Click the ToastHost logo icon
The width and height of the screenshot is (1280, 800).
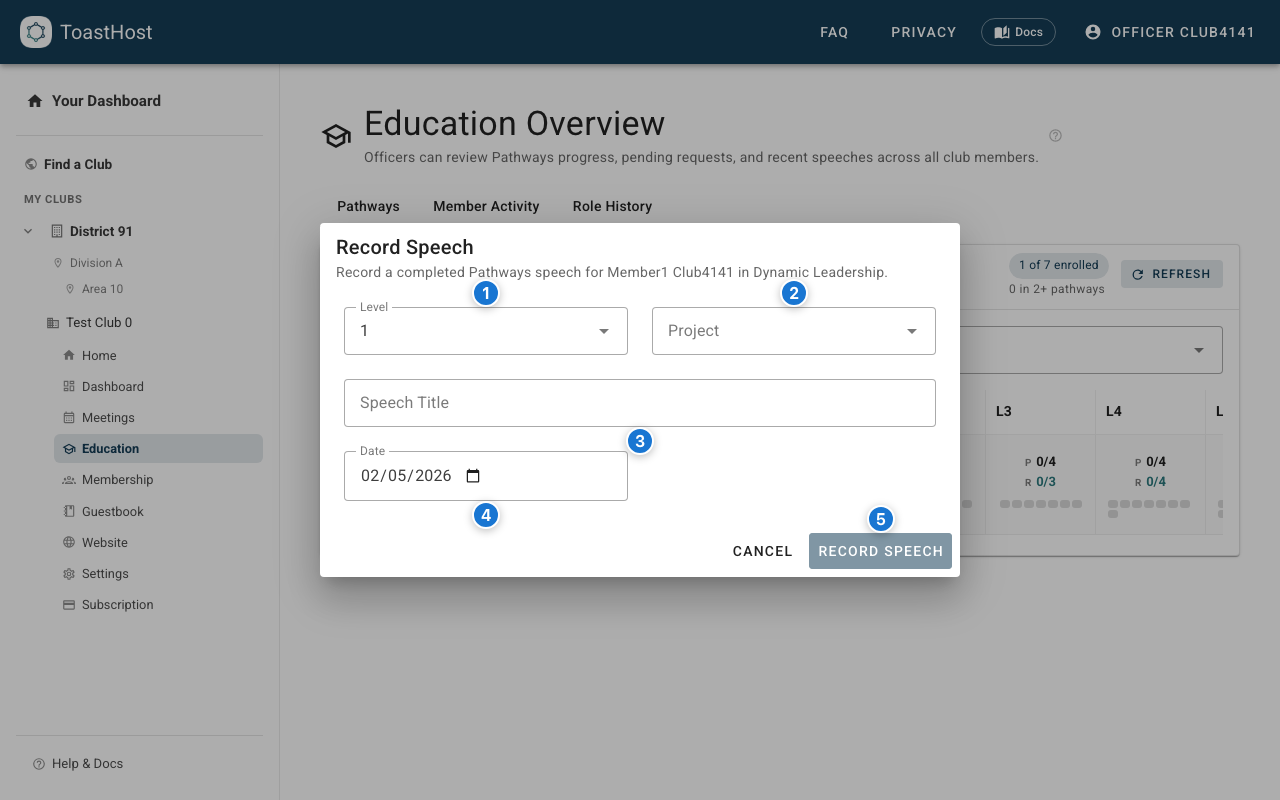[x=36, y=32]
